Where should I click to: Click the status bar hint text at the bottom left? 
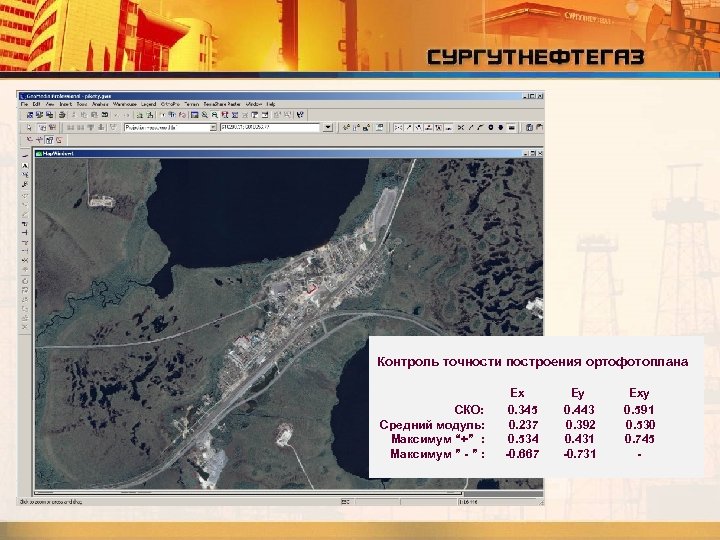click(51, 502)
